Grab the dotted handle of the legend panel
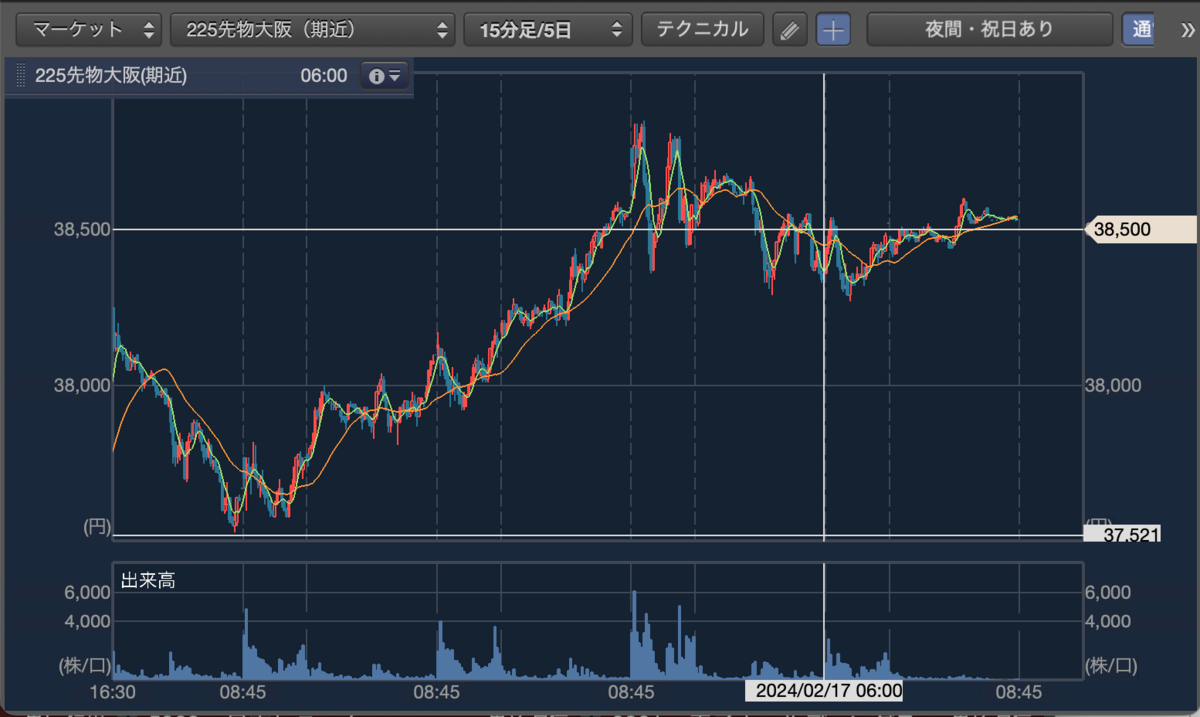Screen dimensions: 1200x717 click(x=19, y=76)
